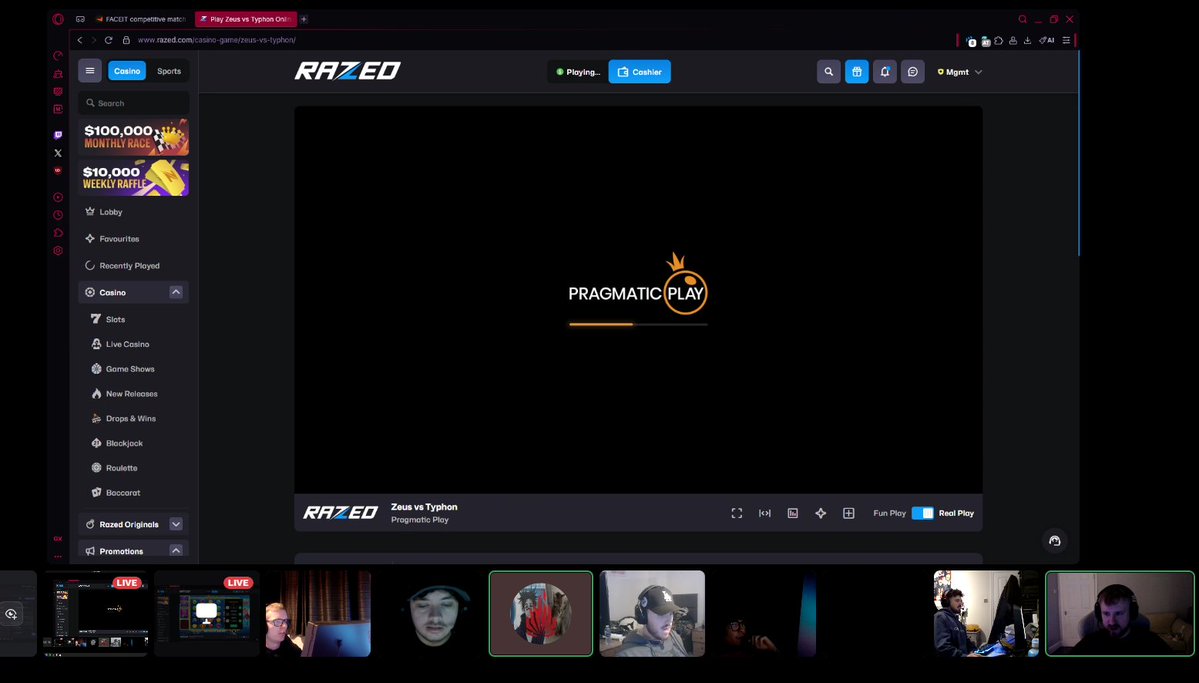Open the Cashier button
The image size is (1199, 683).
pyautogui.click(x=639, y=72)
